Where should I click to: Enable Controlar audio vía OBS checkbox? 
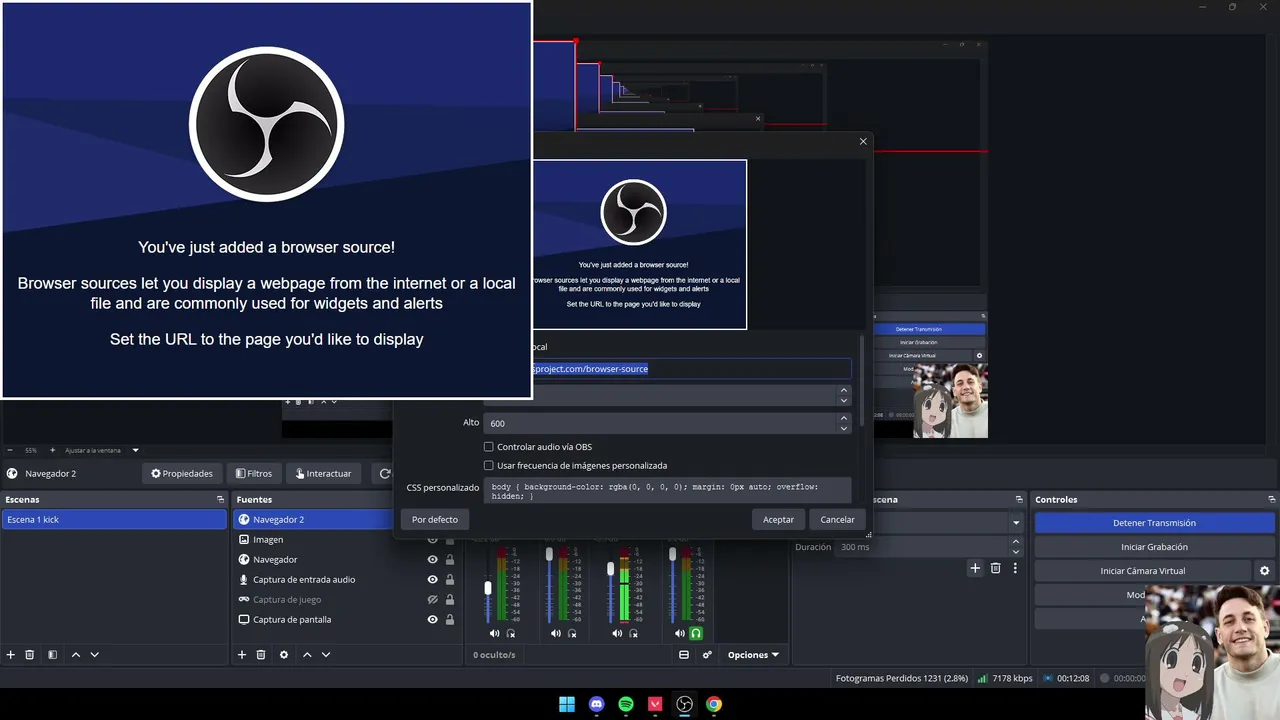tap(489, 447)
